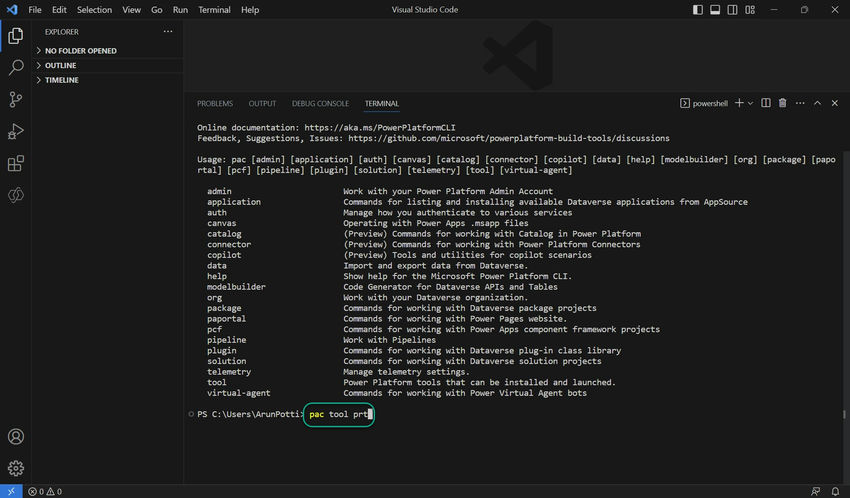The image size is (850, 498).
Task: Toggle the panel layout button
Action: click(715, 10)
